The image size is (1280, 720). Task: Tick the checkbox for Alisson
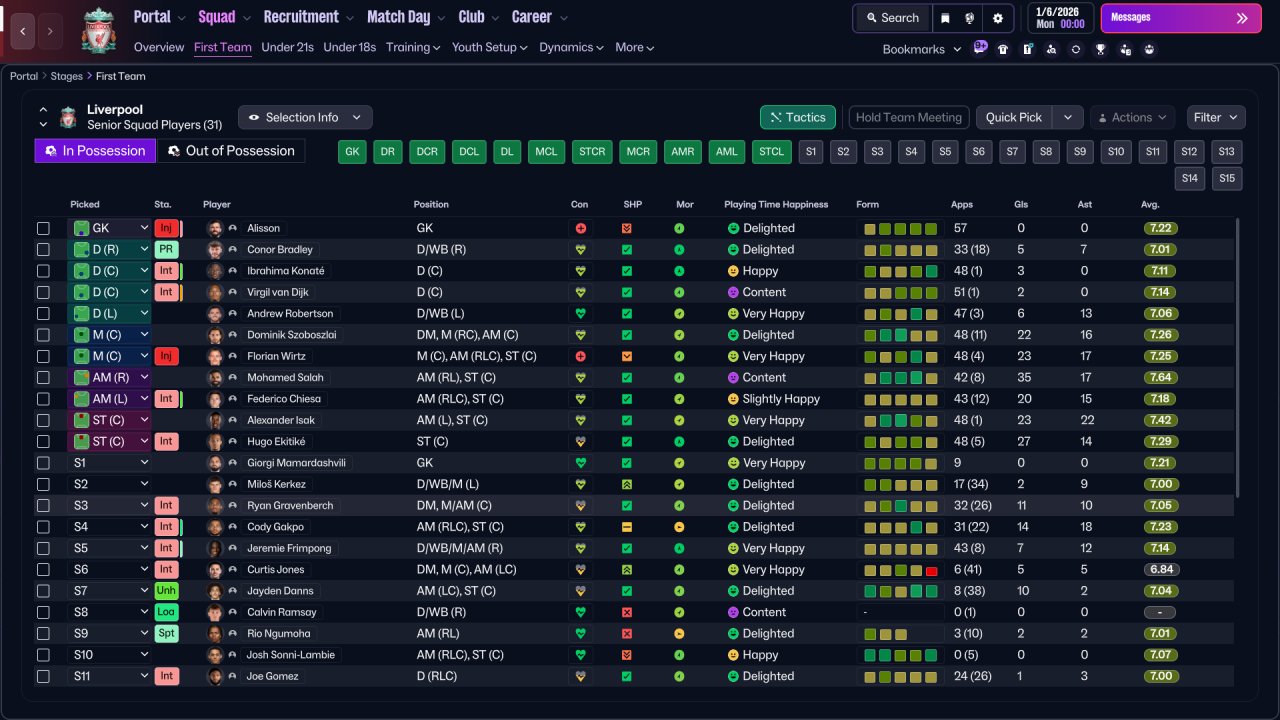tap(43, 228)
